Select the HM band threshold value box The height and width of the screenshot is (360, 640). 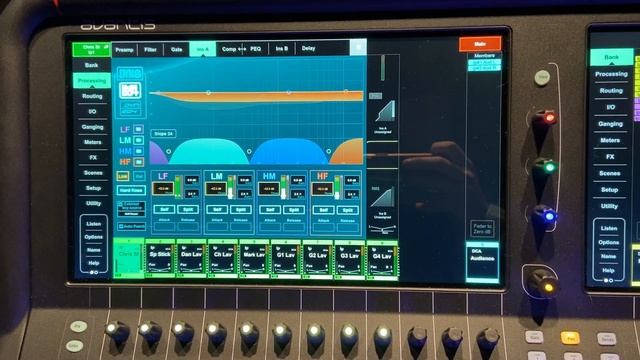269,189
